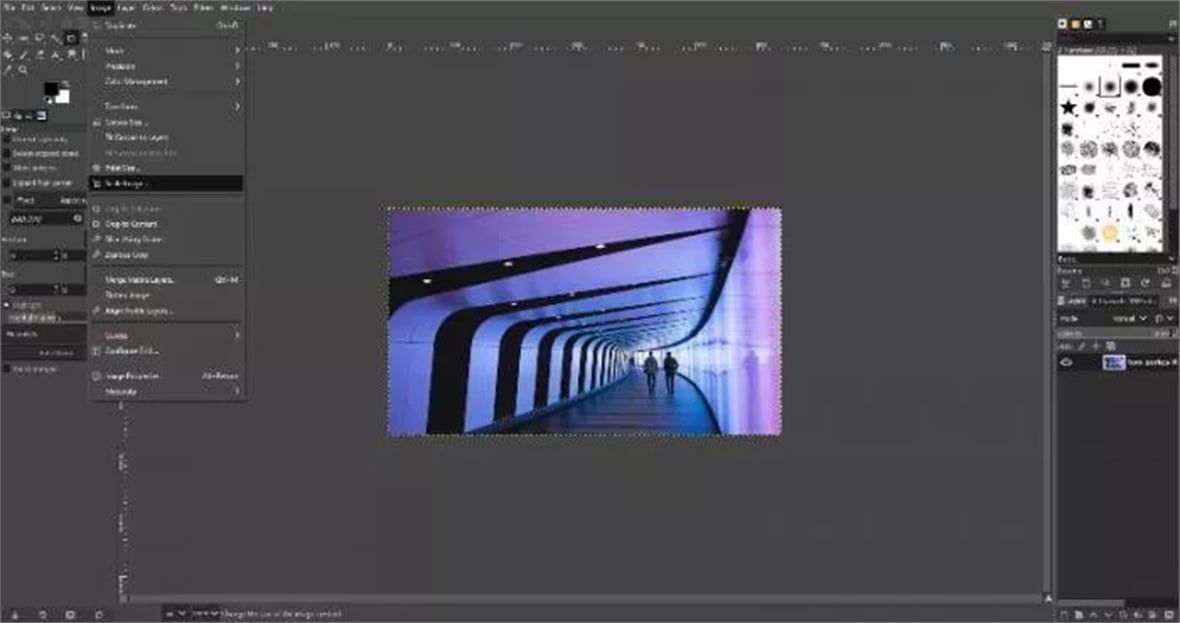The width and height of the screenshot is (1180, 623).
Task: Open the Filters menu in menu bar
Action: coord(203,8)
